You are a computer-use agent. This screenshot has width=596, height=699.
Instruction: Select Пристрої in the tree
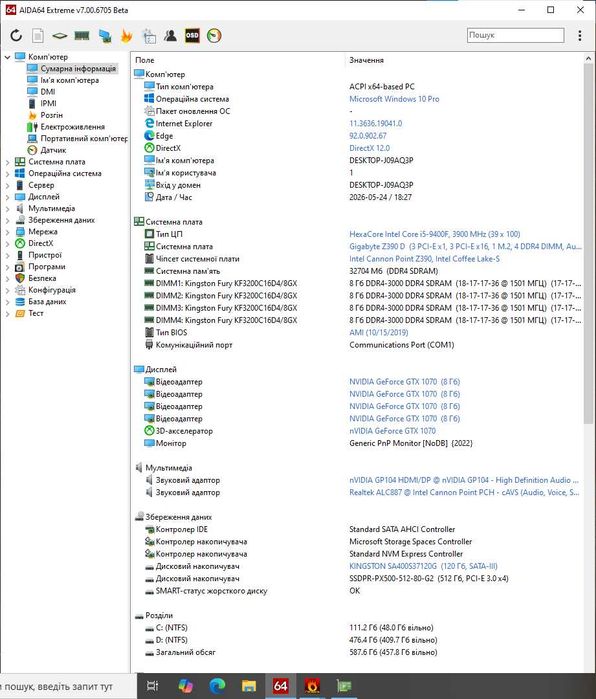45,255
